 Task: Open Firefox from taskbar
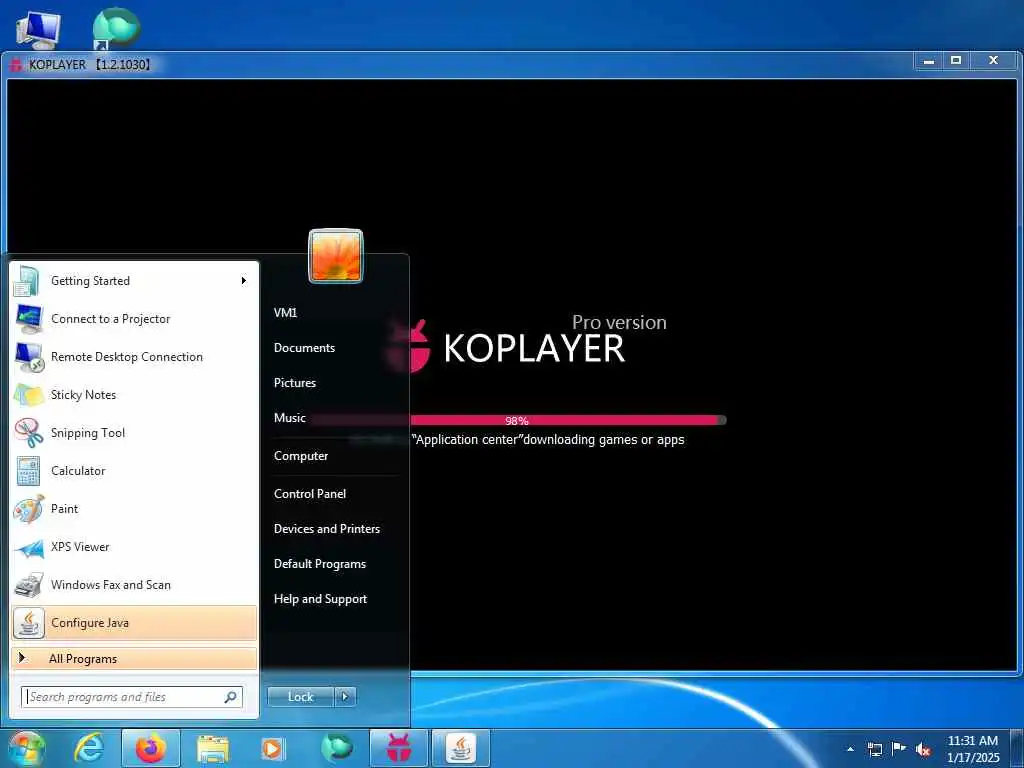pyautogui.click(x=151, y=748)
